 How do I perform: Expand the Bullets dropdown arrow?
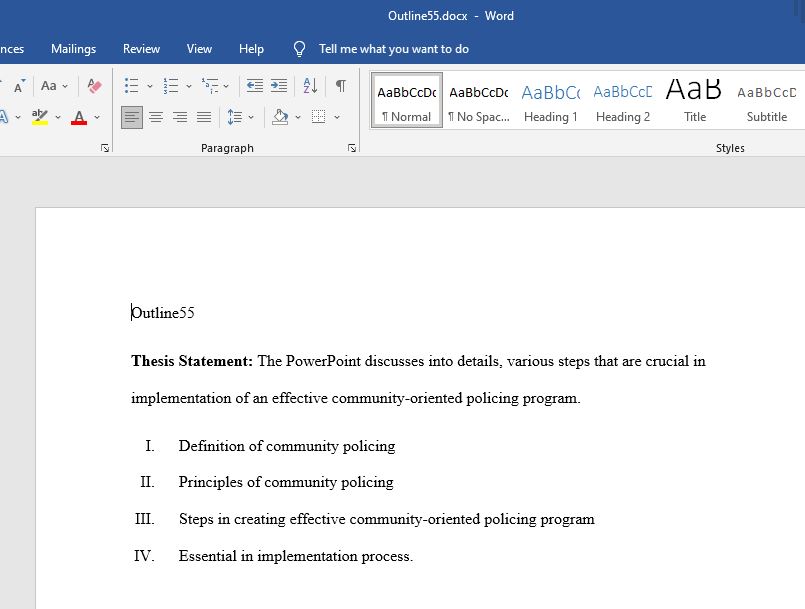tap(150, 86)
